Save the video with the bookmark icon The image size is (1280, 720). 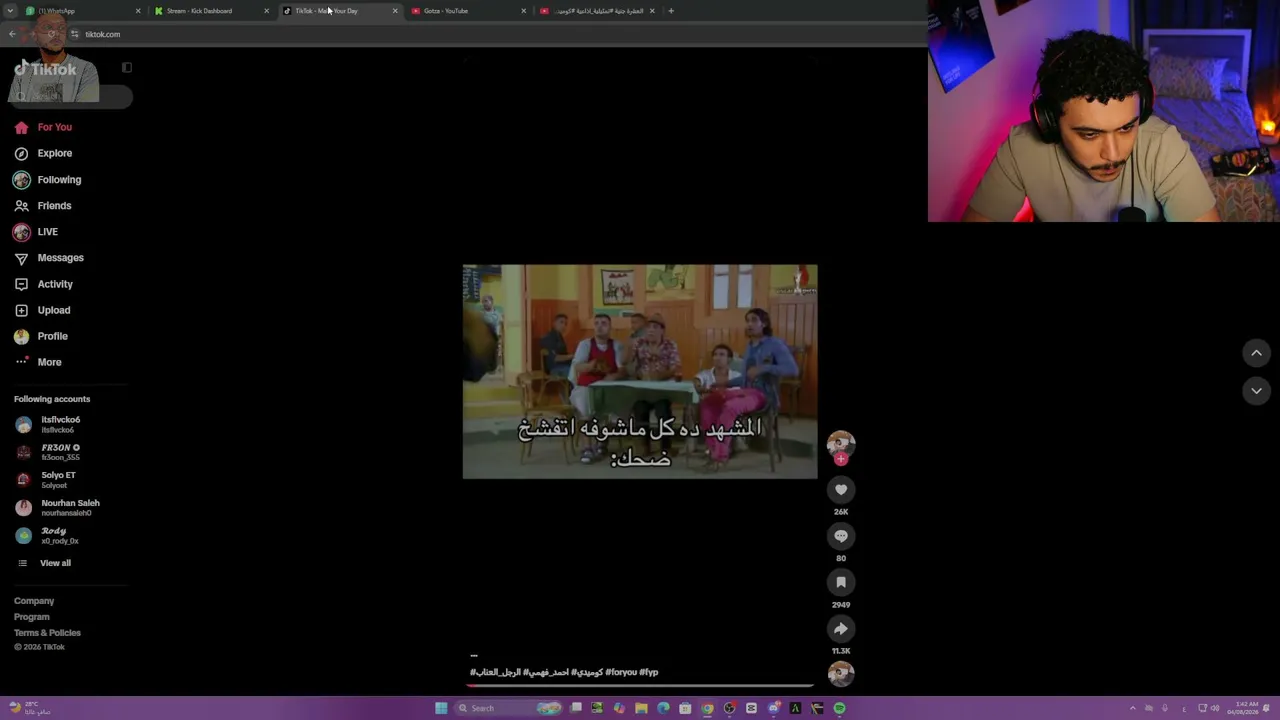(x=841, y=582)
